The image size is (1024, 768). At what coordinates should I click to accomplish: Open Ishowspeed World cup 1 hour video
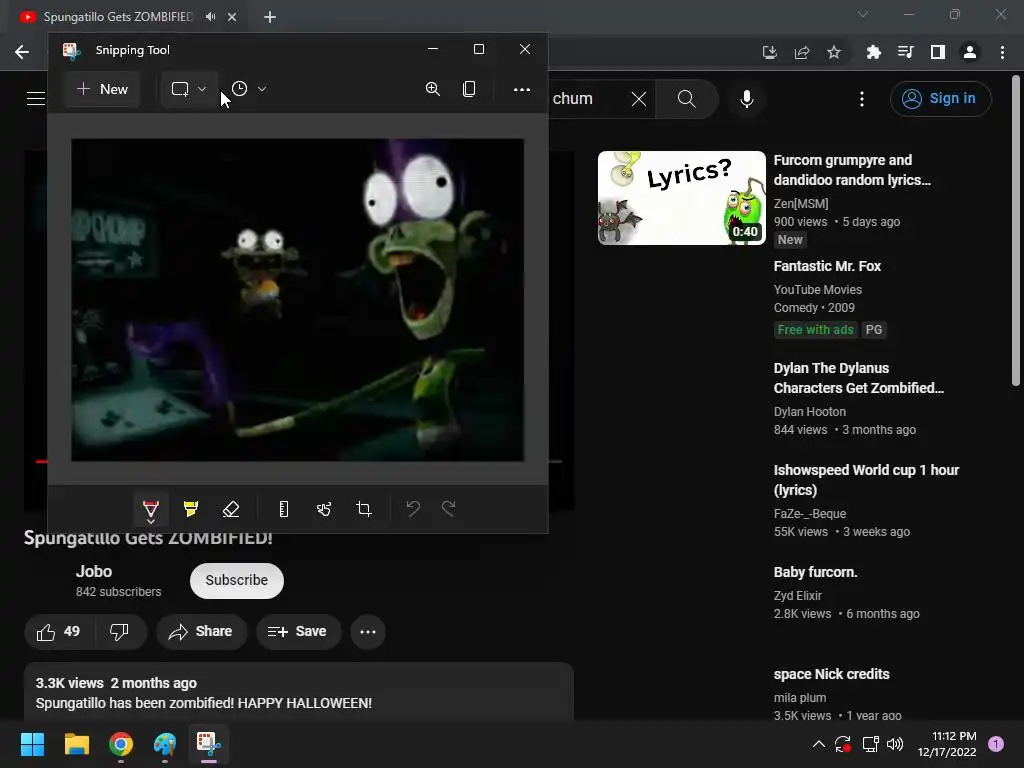pos(866,480)
